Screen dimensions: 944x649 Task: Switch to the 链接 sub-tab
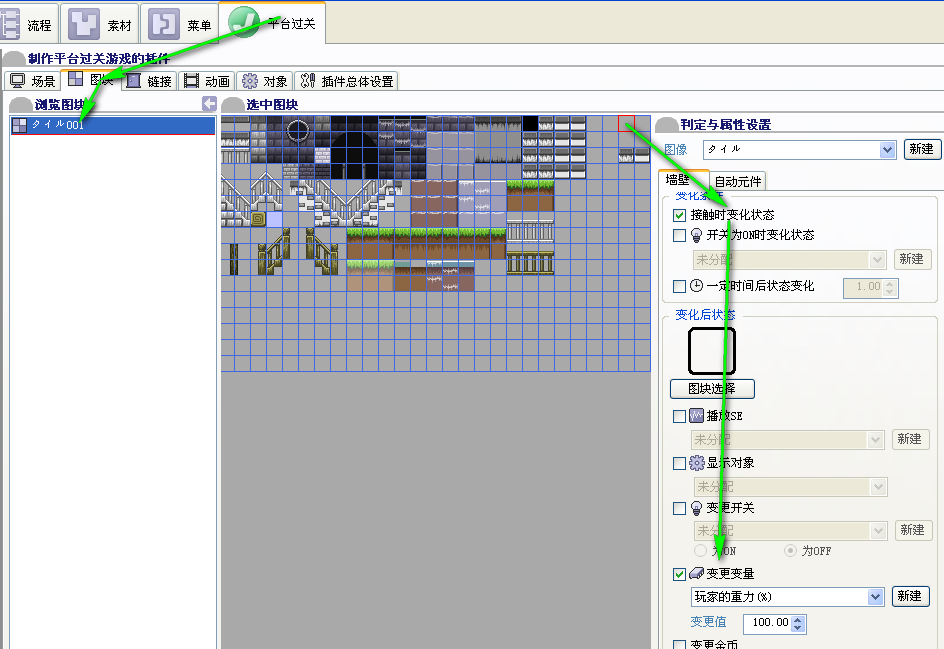tap(150, 81)
